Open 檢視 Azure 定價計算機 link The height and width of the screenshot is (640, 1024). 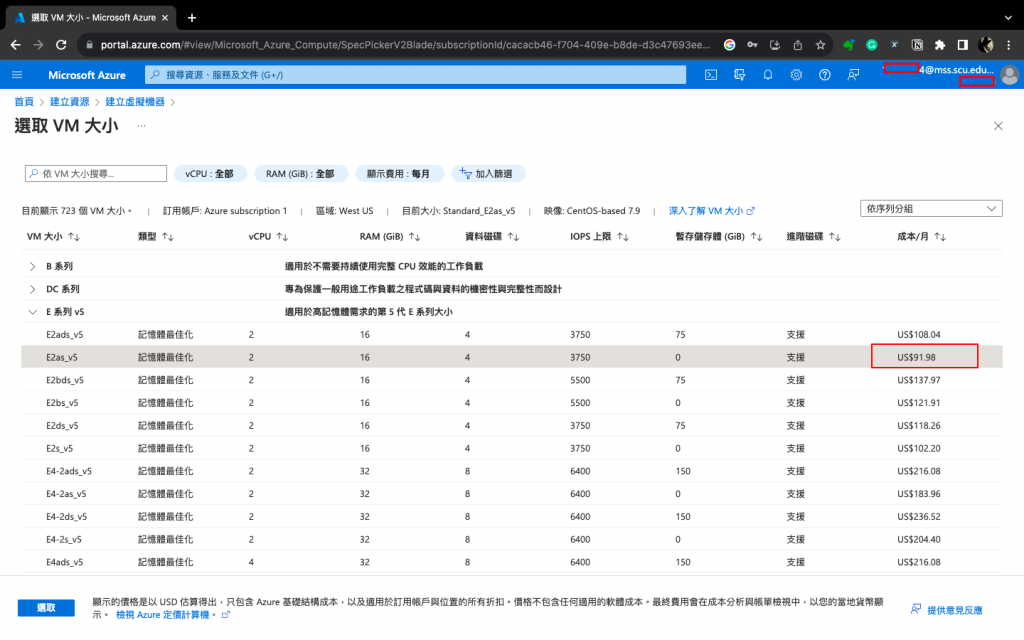pos(172,615)
